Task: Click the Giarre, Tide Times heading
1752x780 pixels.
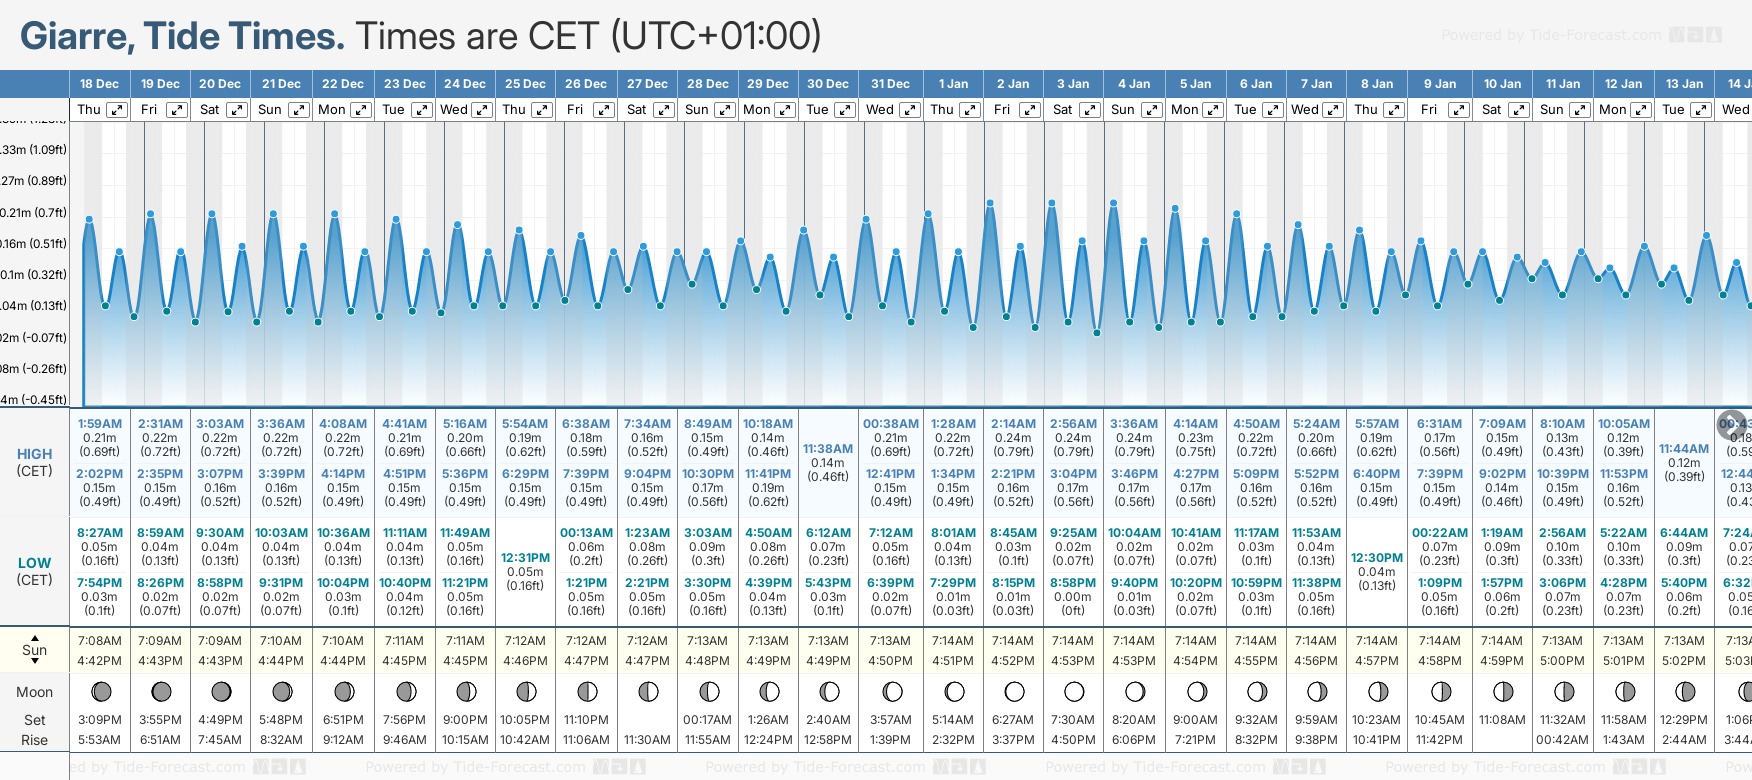Action: 182,36
